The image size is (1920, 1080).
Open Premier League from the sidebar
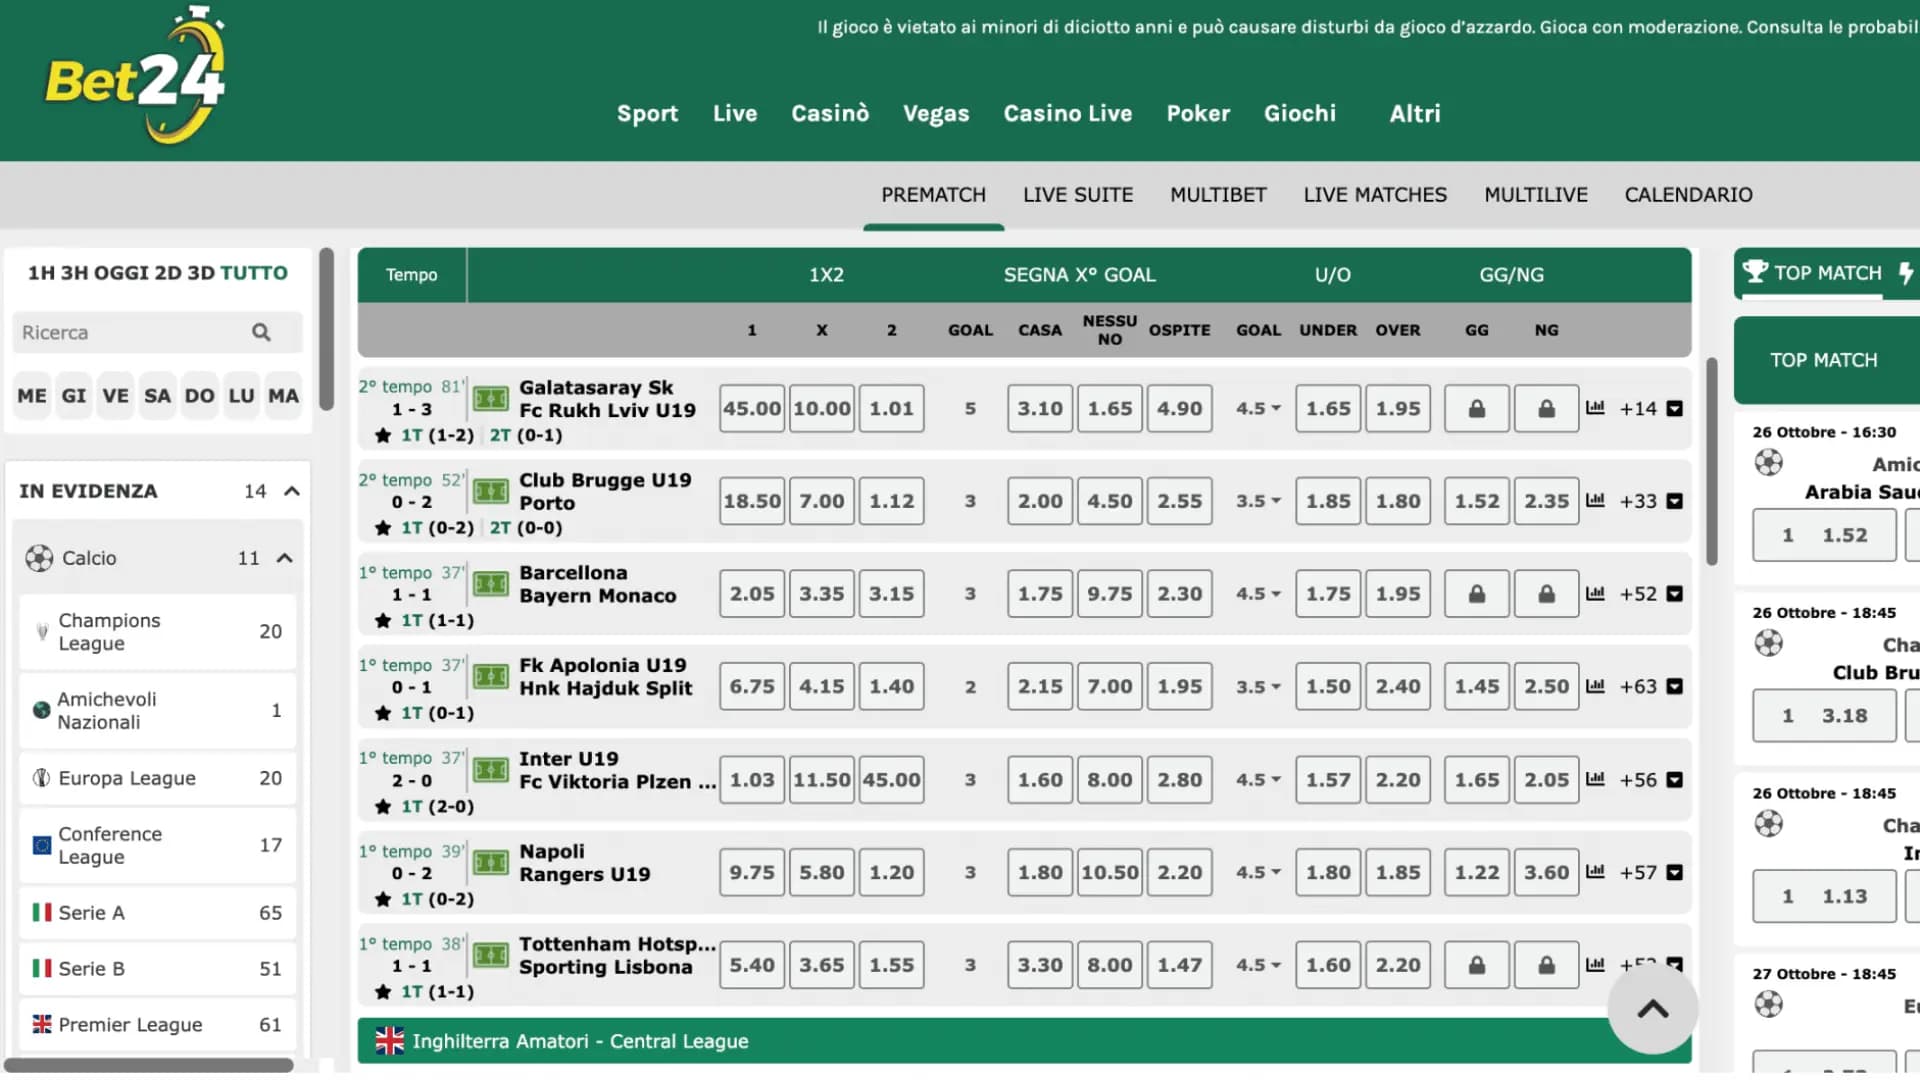tap(130, 1024)
